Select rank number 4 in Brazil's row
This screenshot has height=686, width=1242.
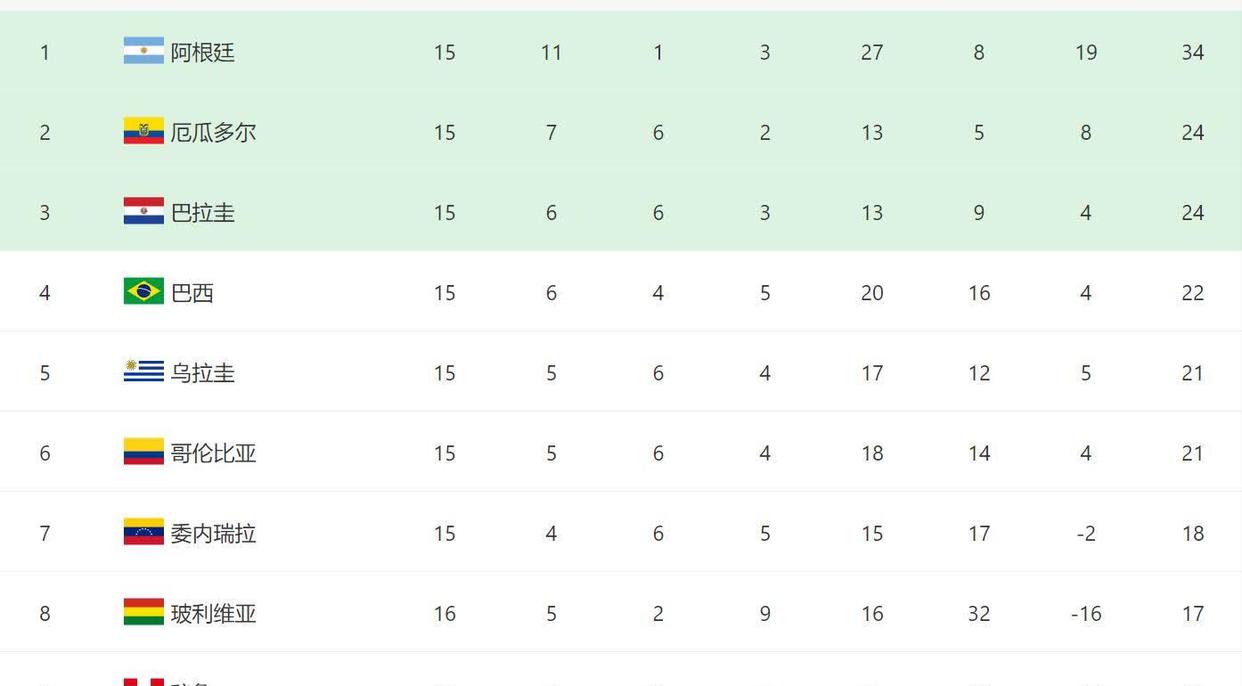click(45, 293)
